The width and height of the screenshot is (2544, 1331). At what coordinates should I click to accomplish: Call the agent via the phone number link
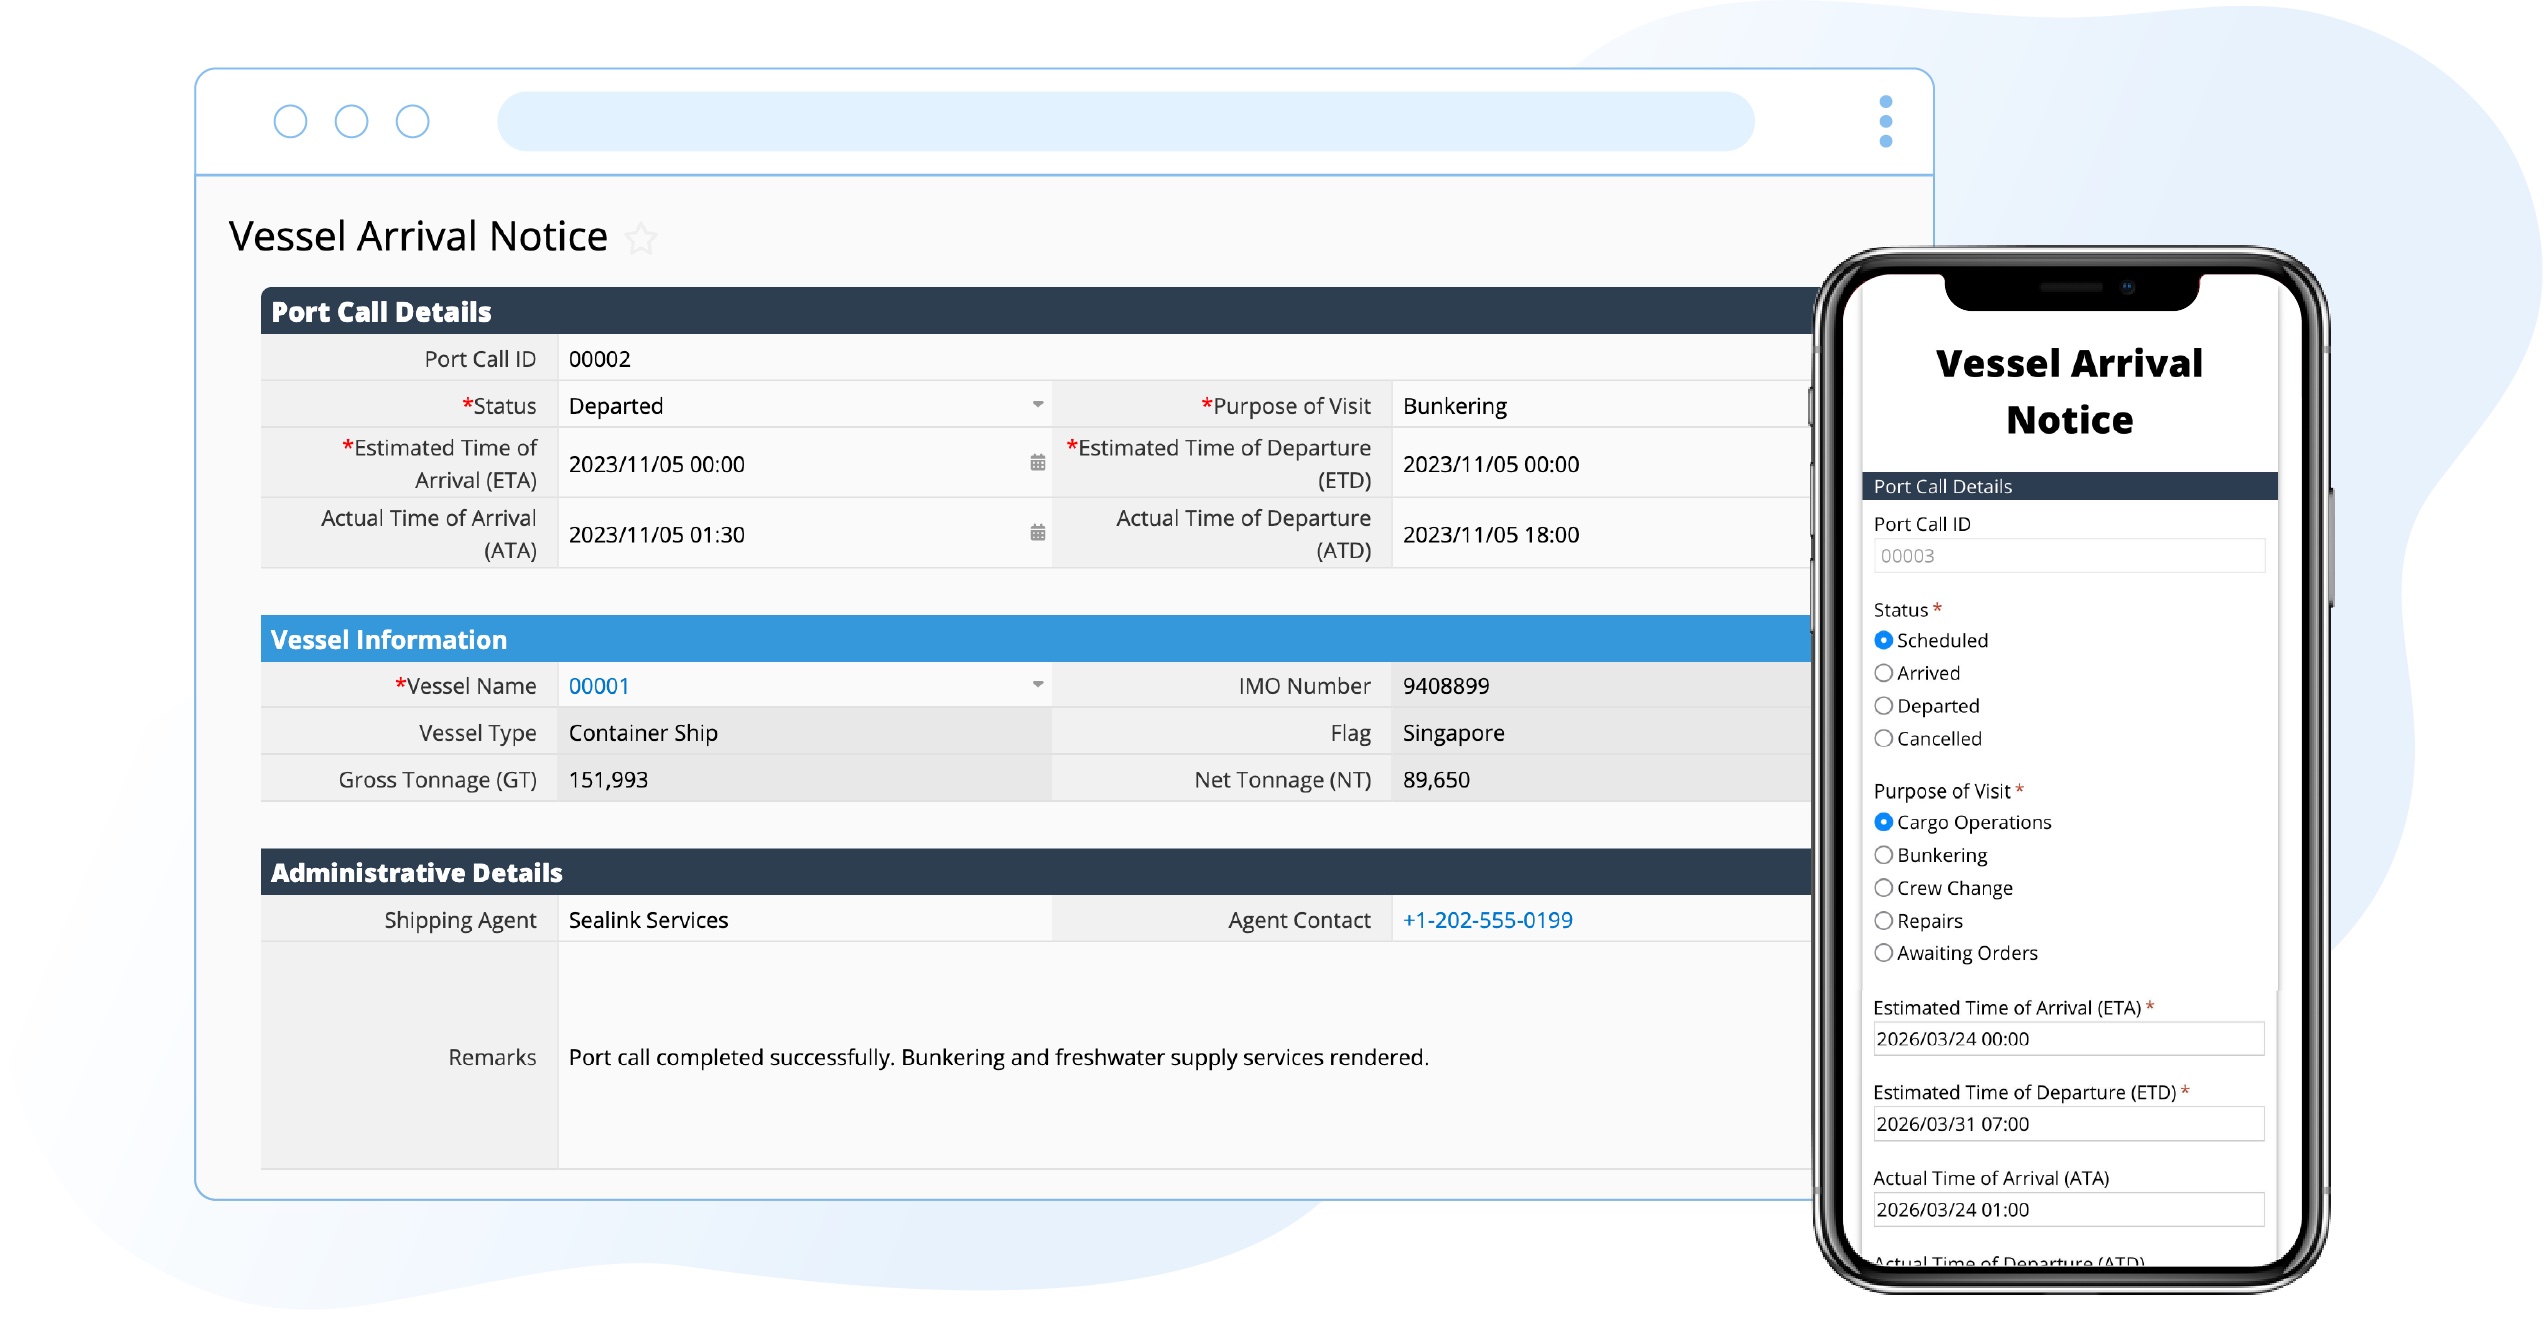click(x=1488, y=919)
